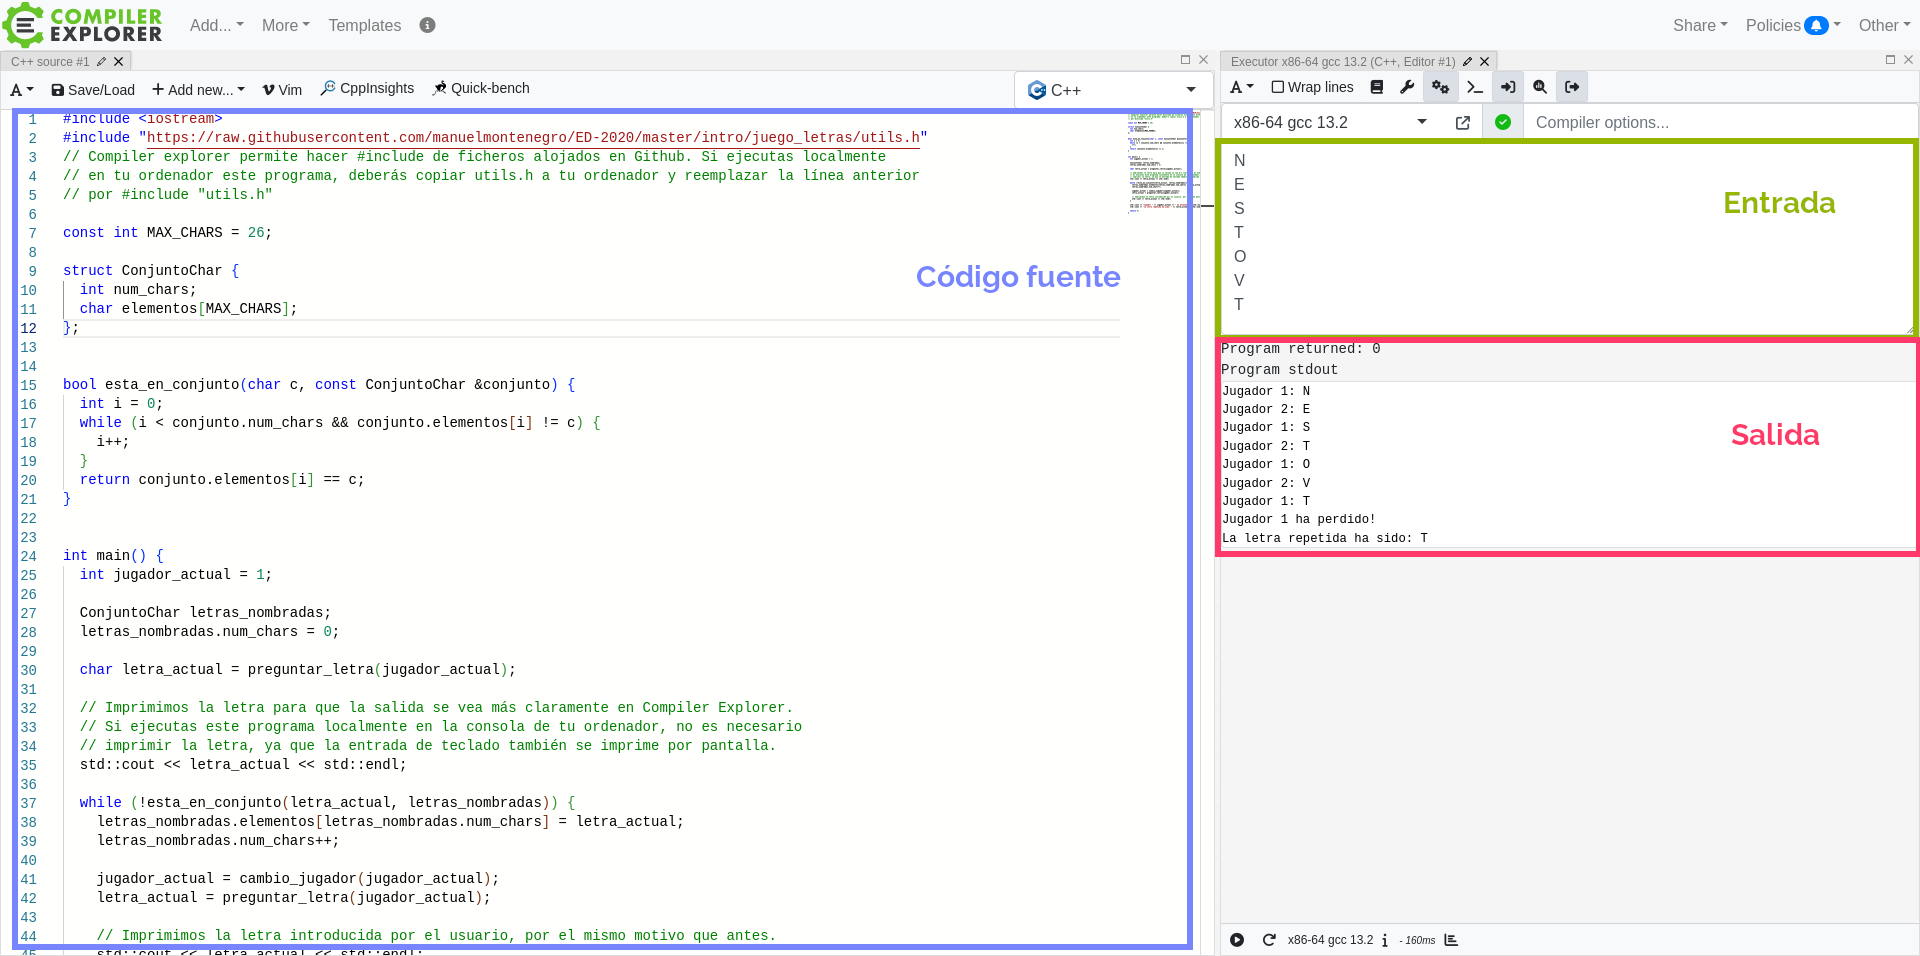Image resolution: width=1920 pixels, height=956 pixels.
Task: Open the x86-64 gcc 13.2 compiler picker
Action: [1331, 122]
